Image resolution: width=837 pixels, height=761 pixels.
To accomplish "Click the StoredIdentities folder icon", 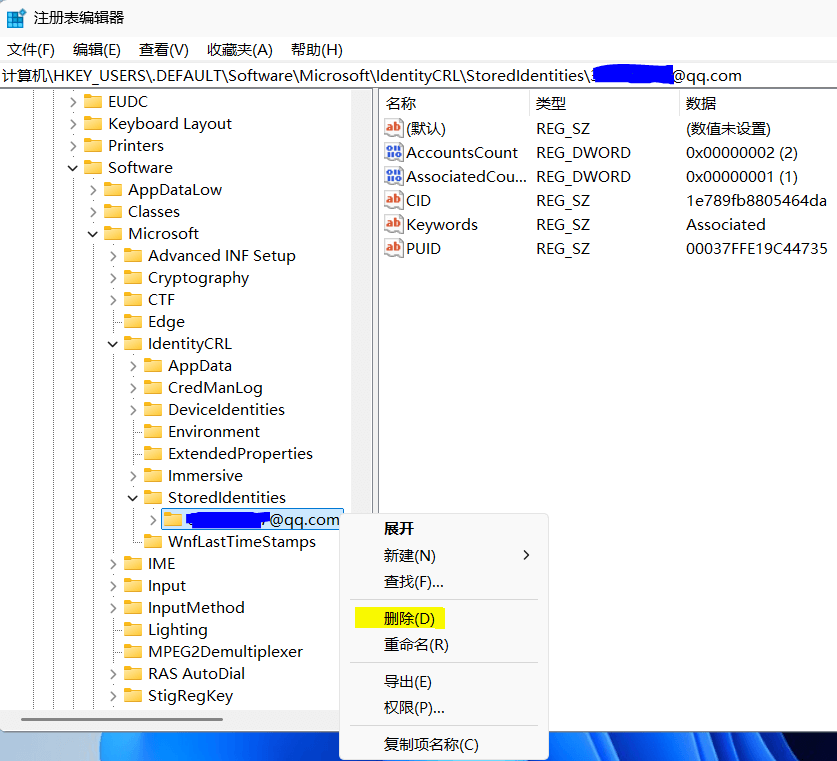I will [153, 498].
